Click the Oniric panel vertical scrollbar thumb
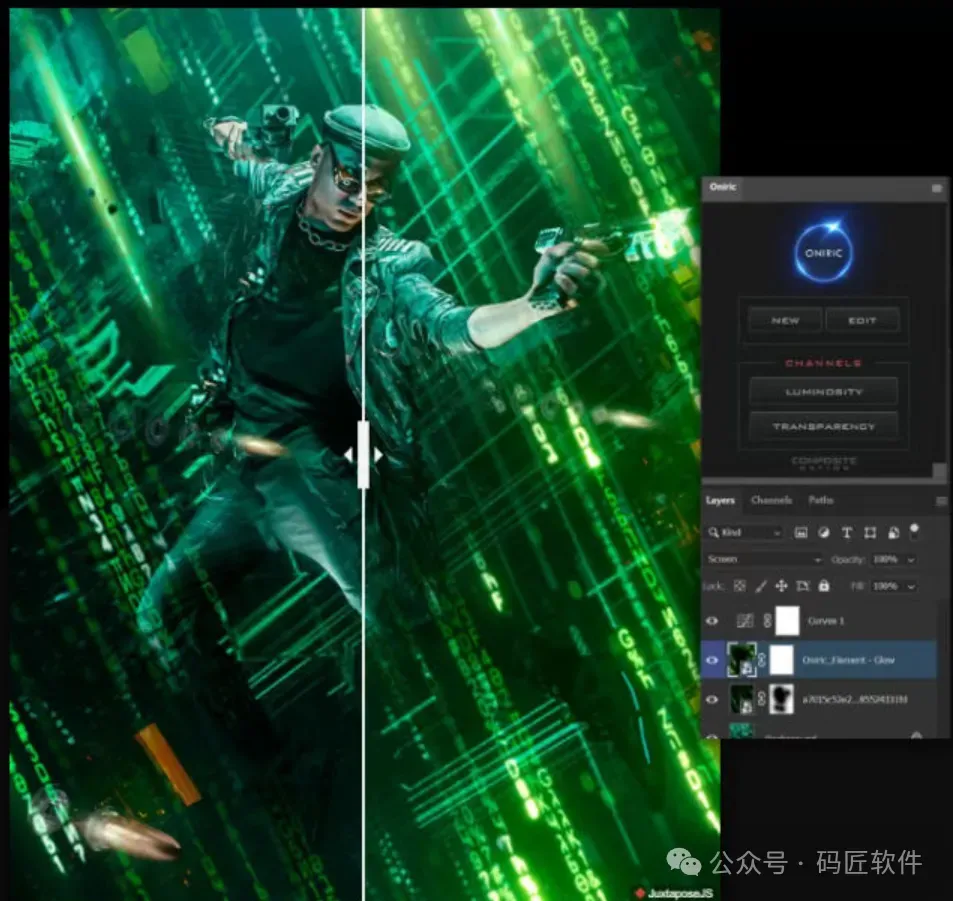953x901 pixels. (x=939, y=471)
